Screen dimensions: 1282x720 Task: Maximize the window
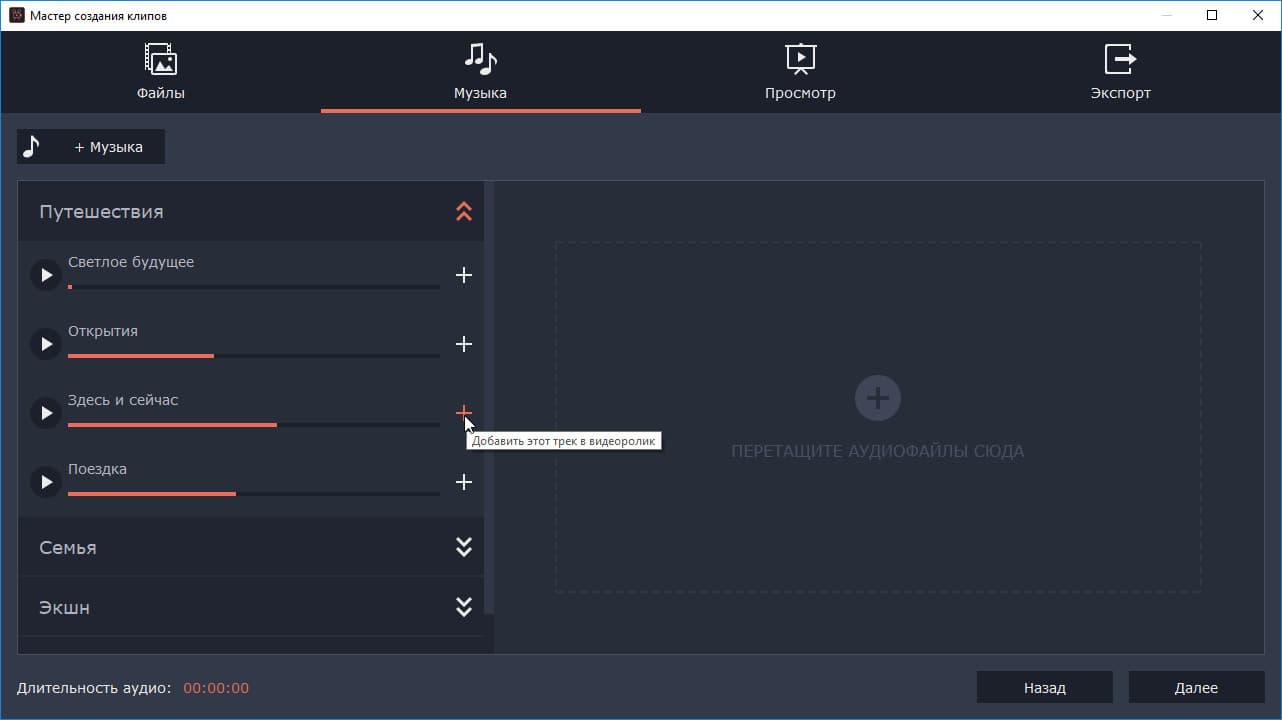click(x=1212, y=16)
